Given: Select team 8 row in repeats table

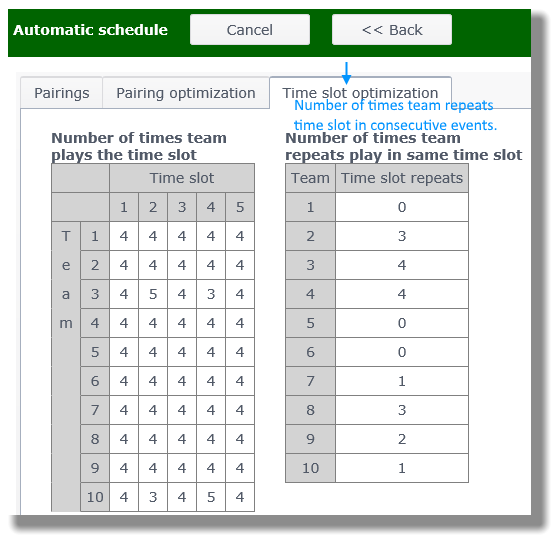Looking at the screenshot, I should (x=377, y=410).
